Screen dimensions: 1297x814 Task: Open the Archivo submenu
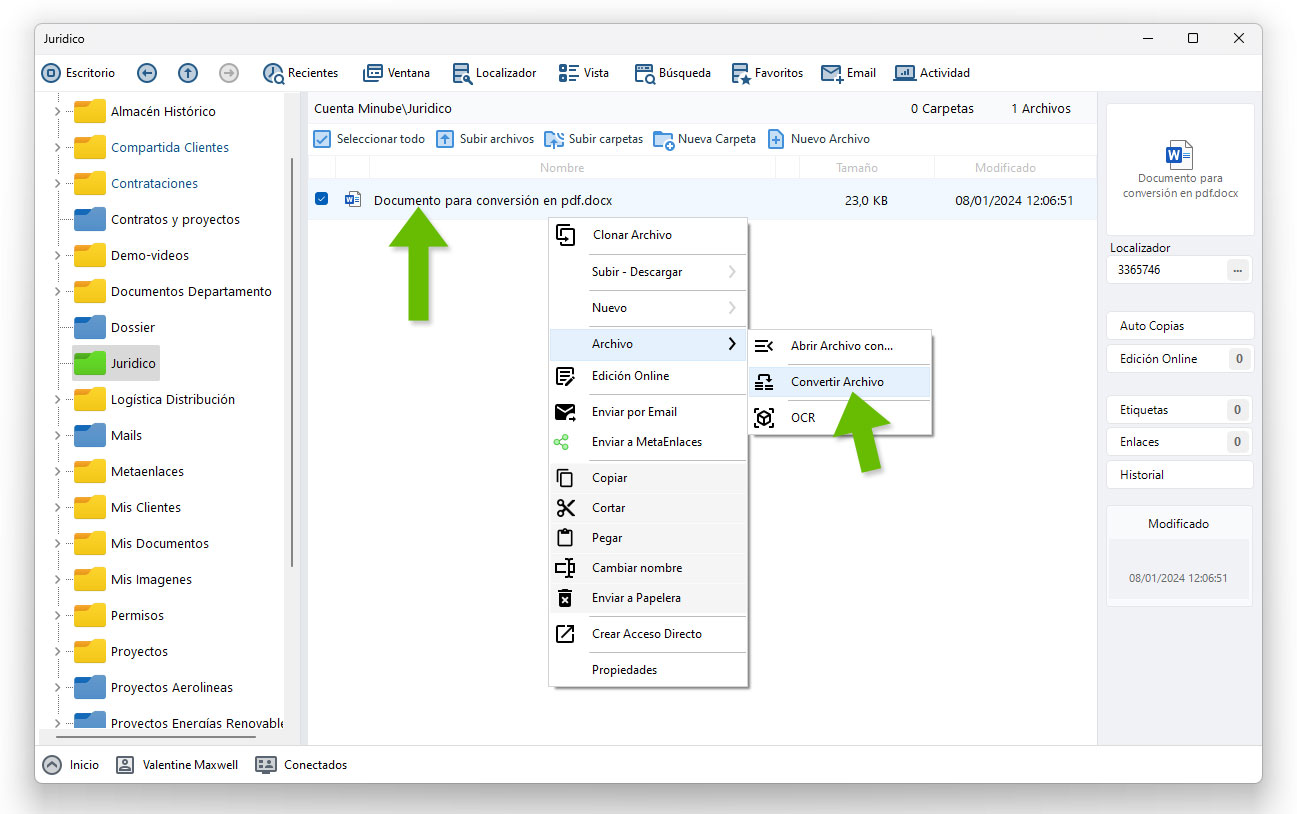(x=648, y=344)
